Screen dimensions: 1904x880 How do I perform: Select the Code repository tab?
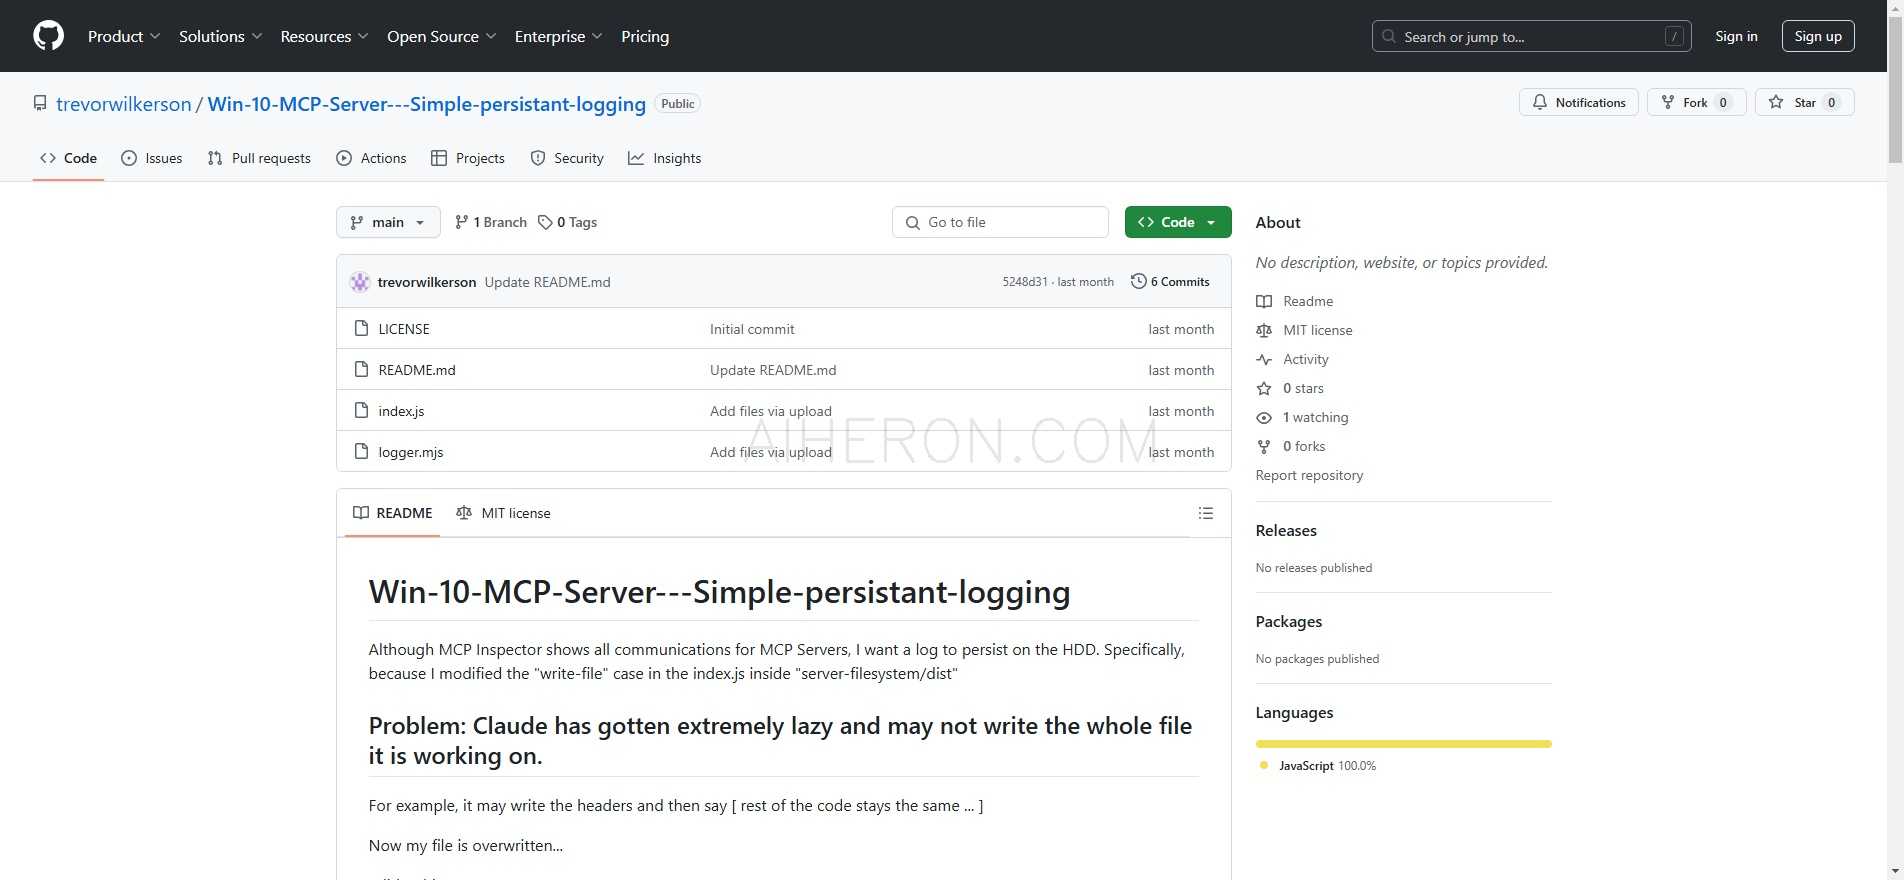point(68,158)
